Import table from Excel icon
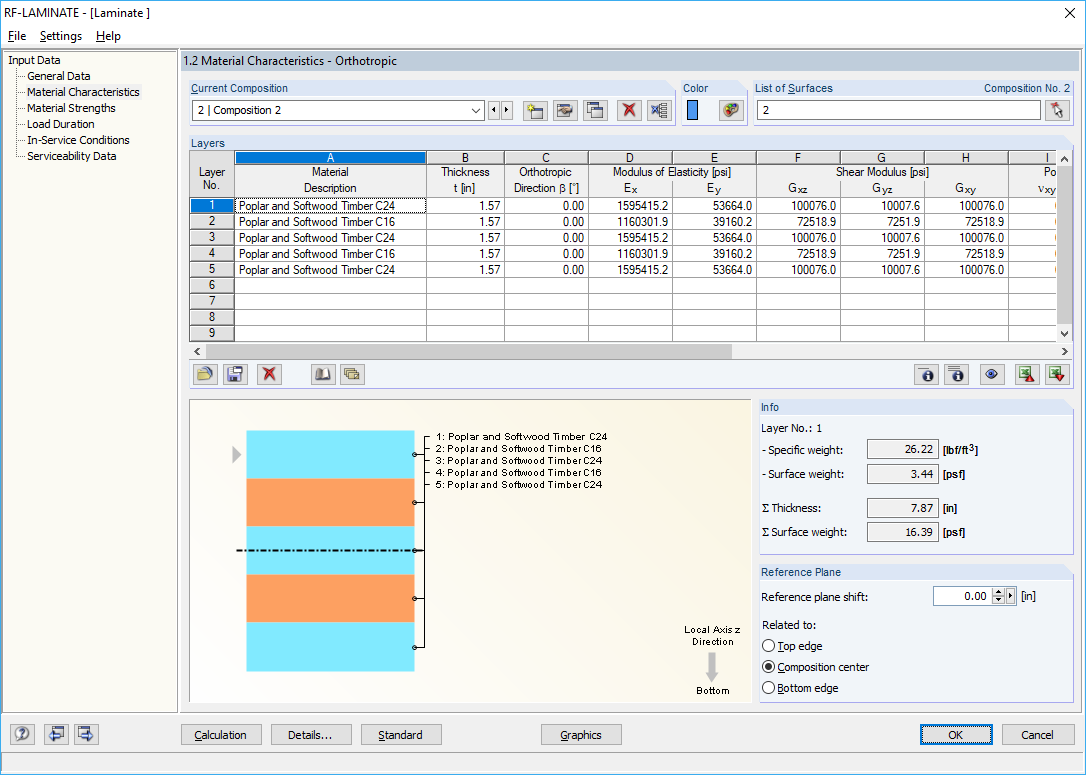Image resolution: width=1086 pixels, height=775 pixels. click(1057, 375)
